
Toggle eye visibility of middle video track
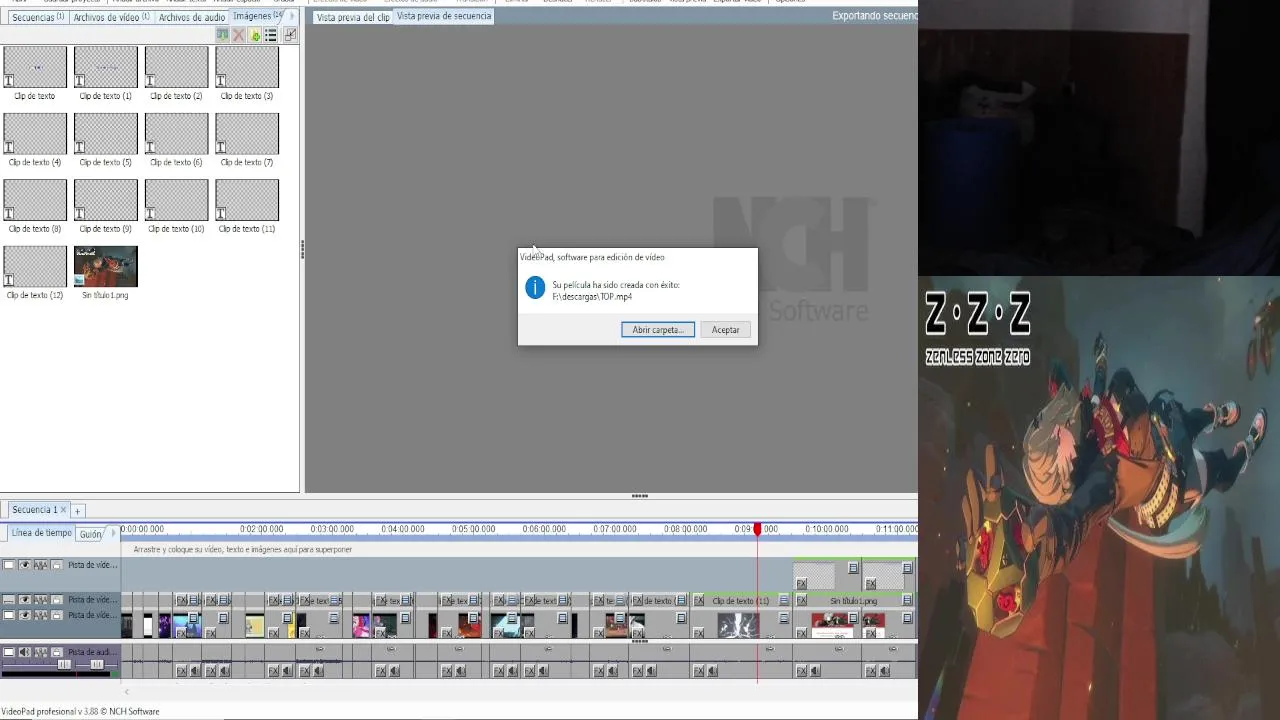25,600
